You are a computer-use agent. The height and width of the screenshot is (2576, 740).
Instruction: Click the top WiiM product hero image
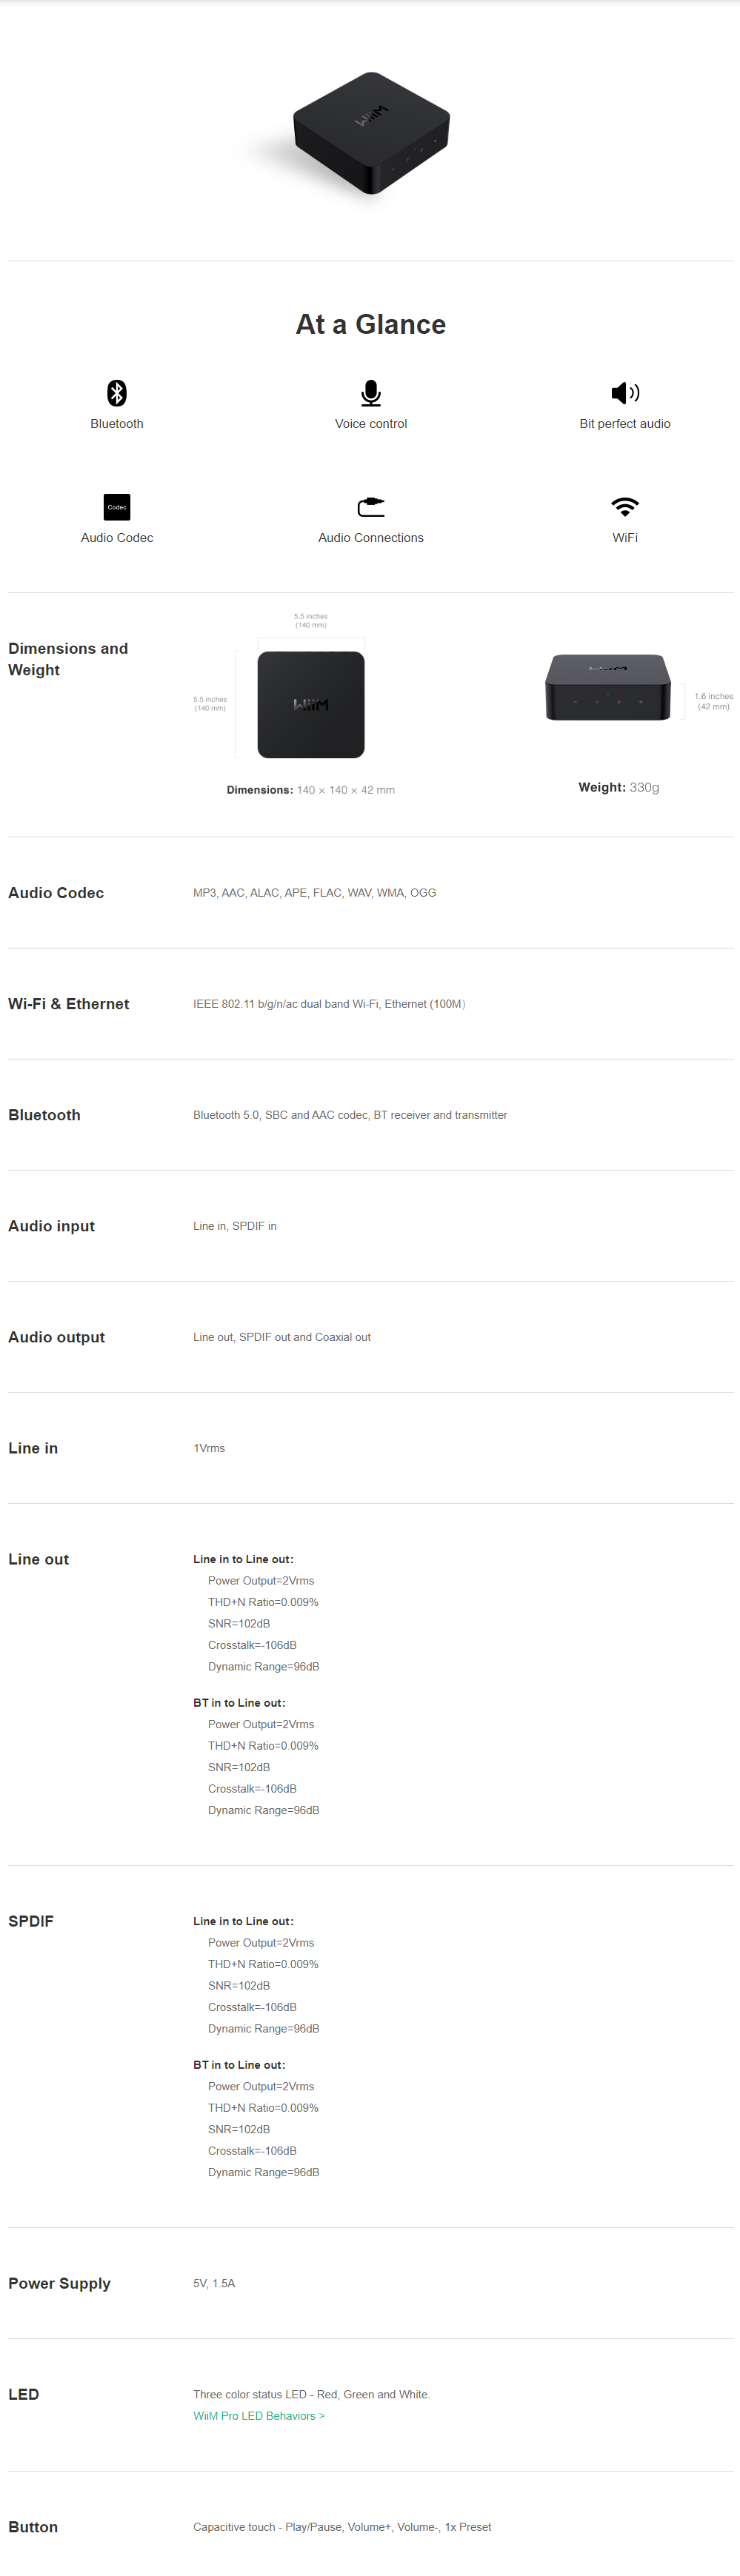point(371,132)
